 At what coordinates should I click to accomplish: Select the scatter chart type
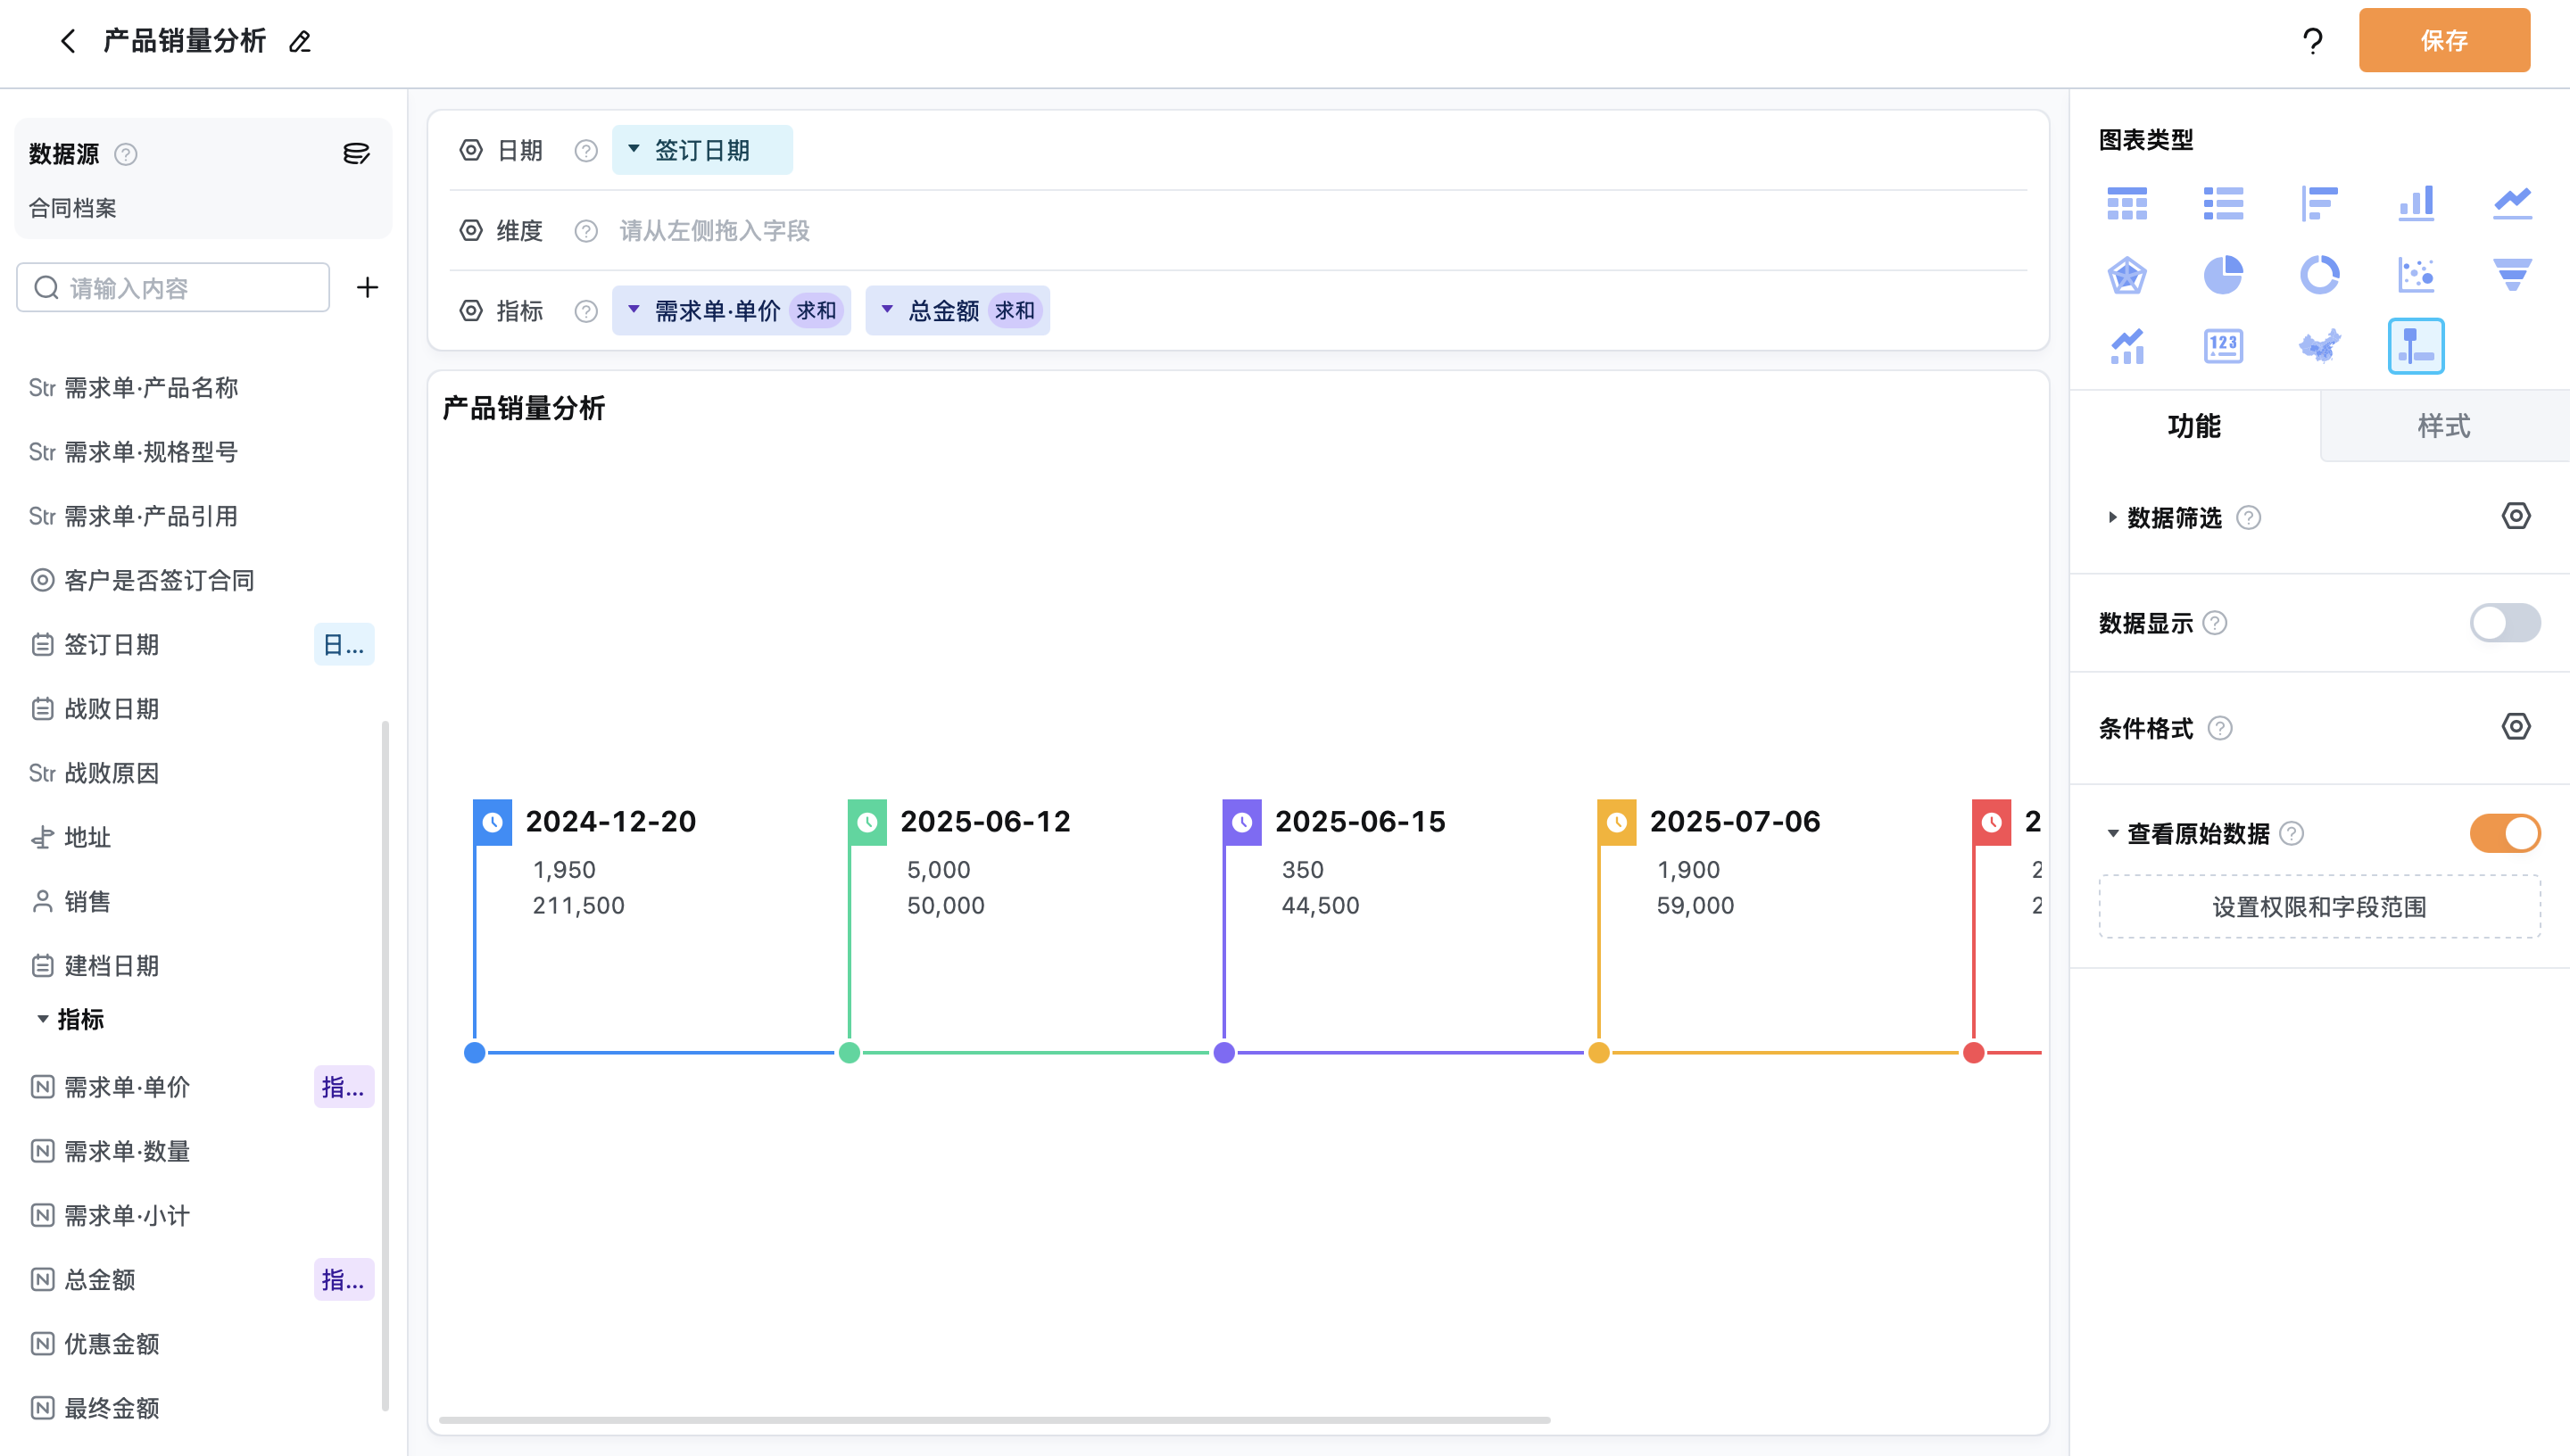click(2416, 275)
